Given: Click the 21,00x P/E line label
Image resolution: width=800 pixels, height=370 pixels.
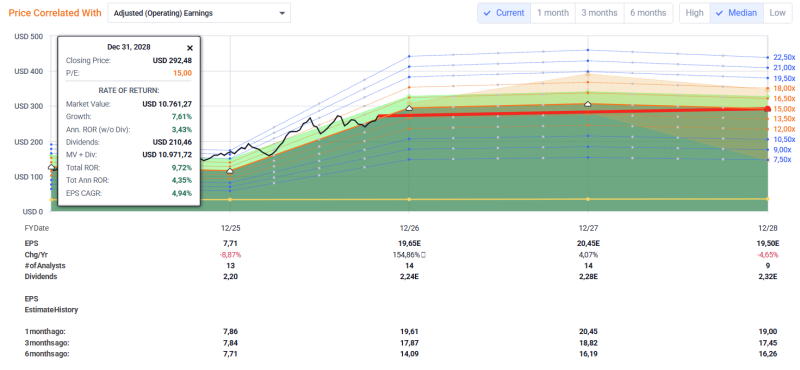Looking at the screenshot, I should pos(785,67).
